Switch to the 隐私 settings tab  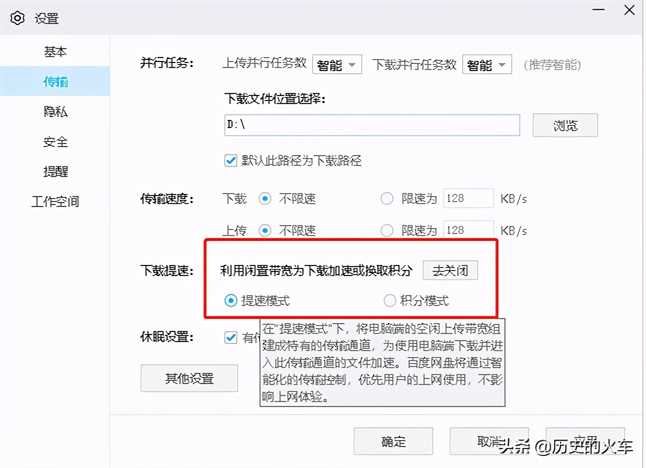point(55,111)
